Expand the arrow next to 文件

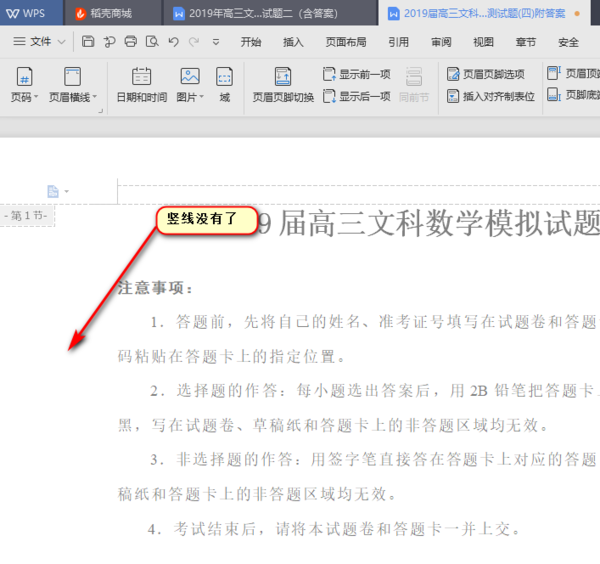click(62, 42)
